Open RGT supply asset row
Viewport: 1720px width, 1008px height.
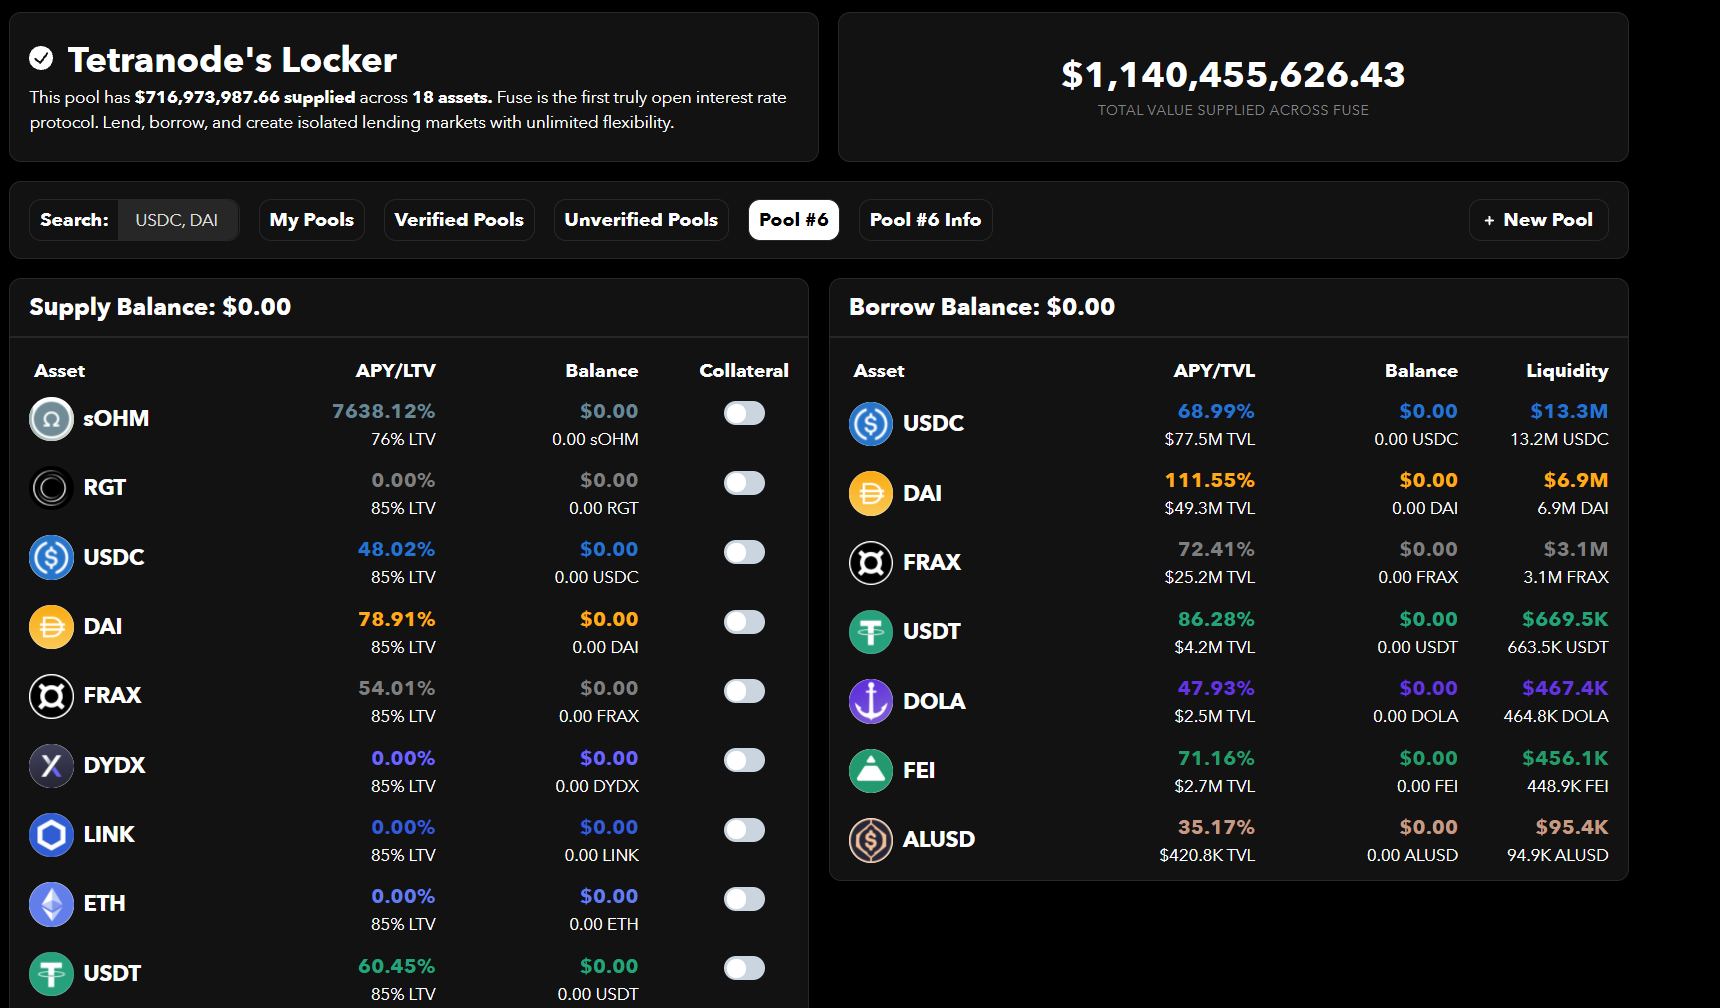tap(409, 493)
